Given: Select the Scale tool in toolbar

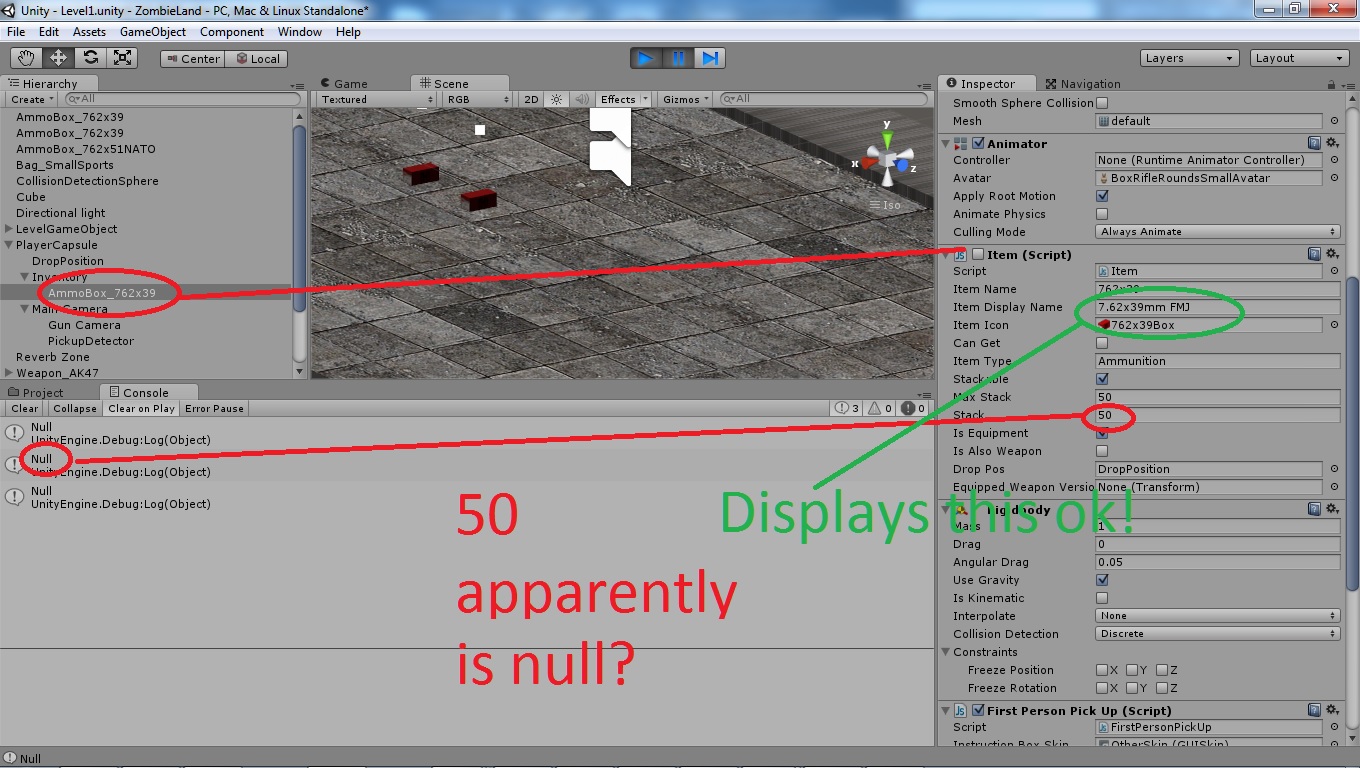Looking at the screenshot, I should [x=123, y=58].
